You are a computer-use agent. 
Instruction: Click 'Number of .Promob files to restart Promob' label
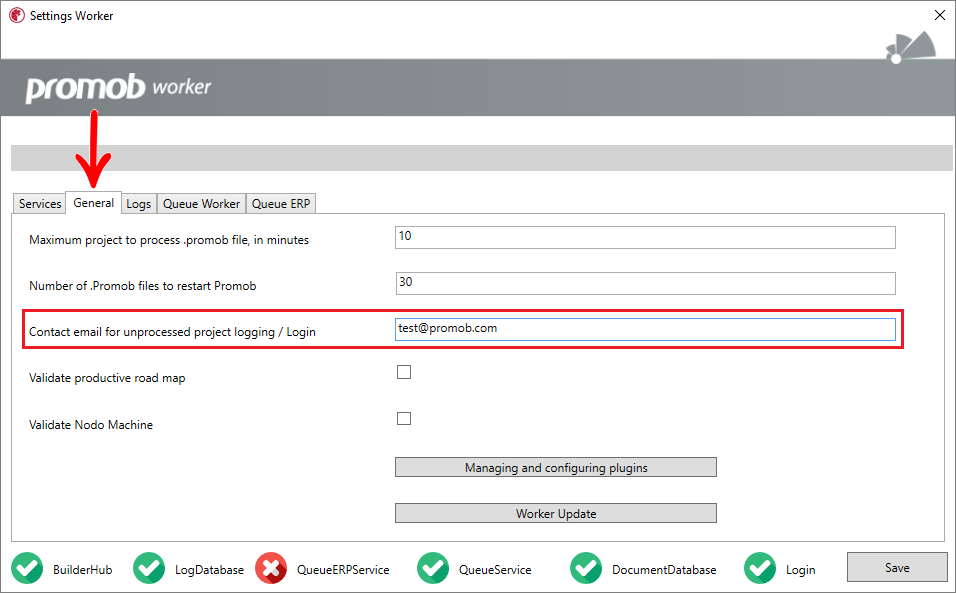point(143,286)
